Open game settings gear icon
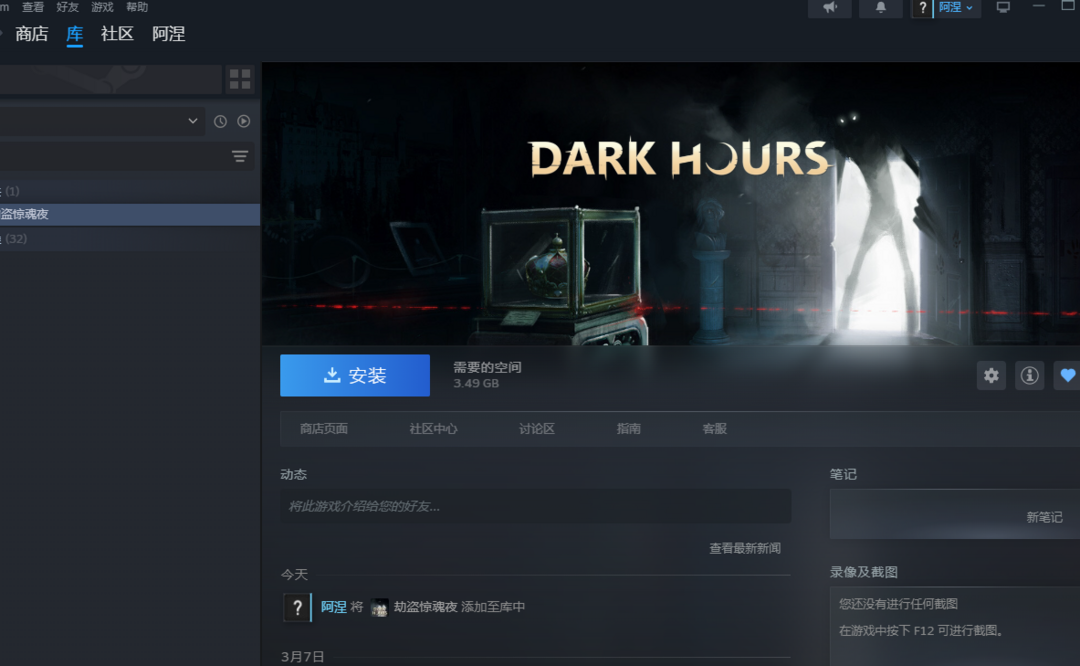 coord(991,375)
